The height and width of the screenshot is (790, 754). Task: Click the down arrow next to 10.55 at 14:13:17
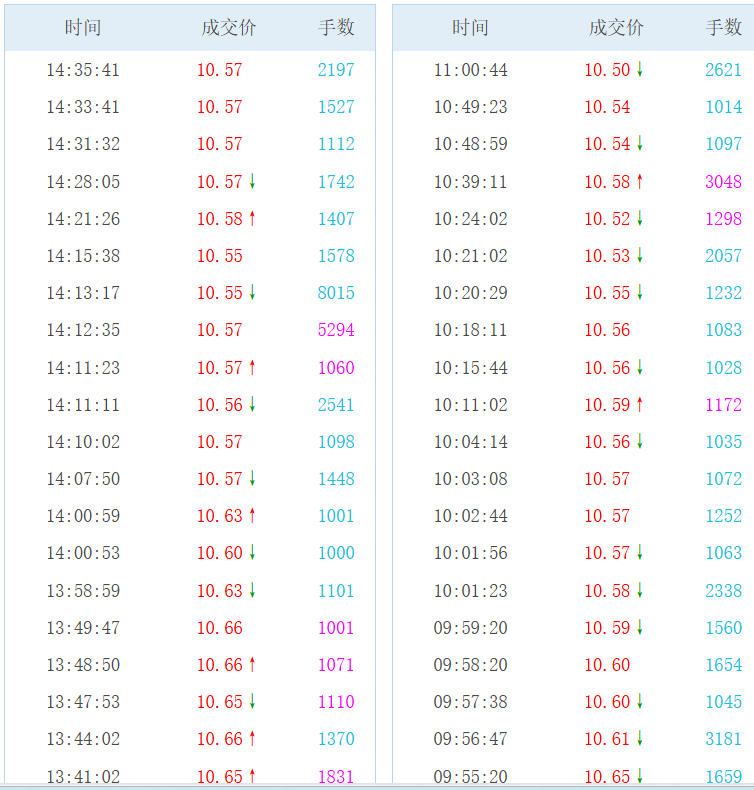[252, 293]
